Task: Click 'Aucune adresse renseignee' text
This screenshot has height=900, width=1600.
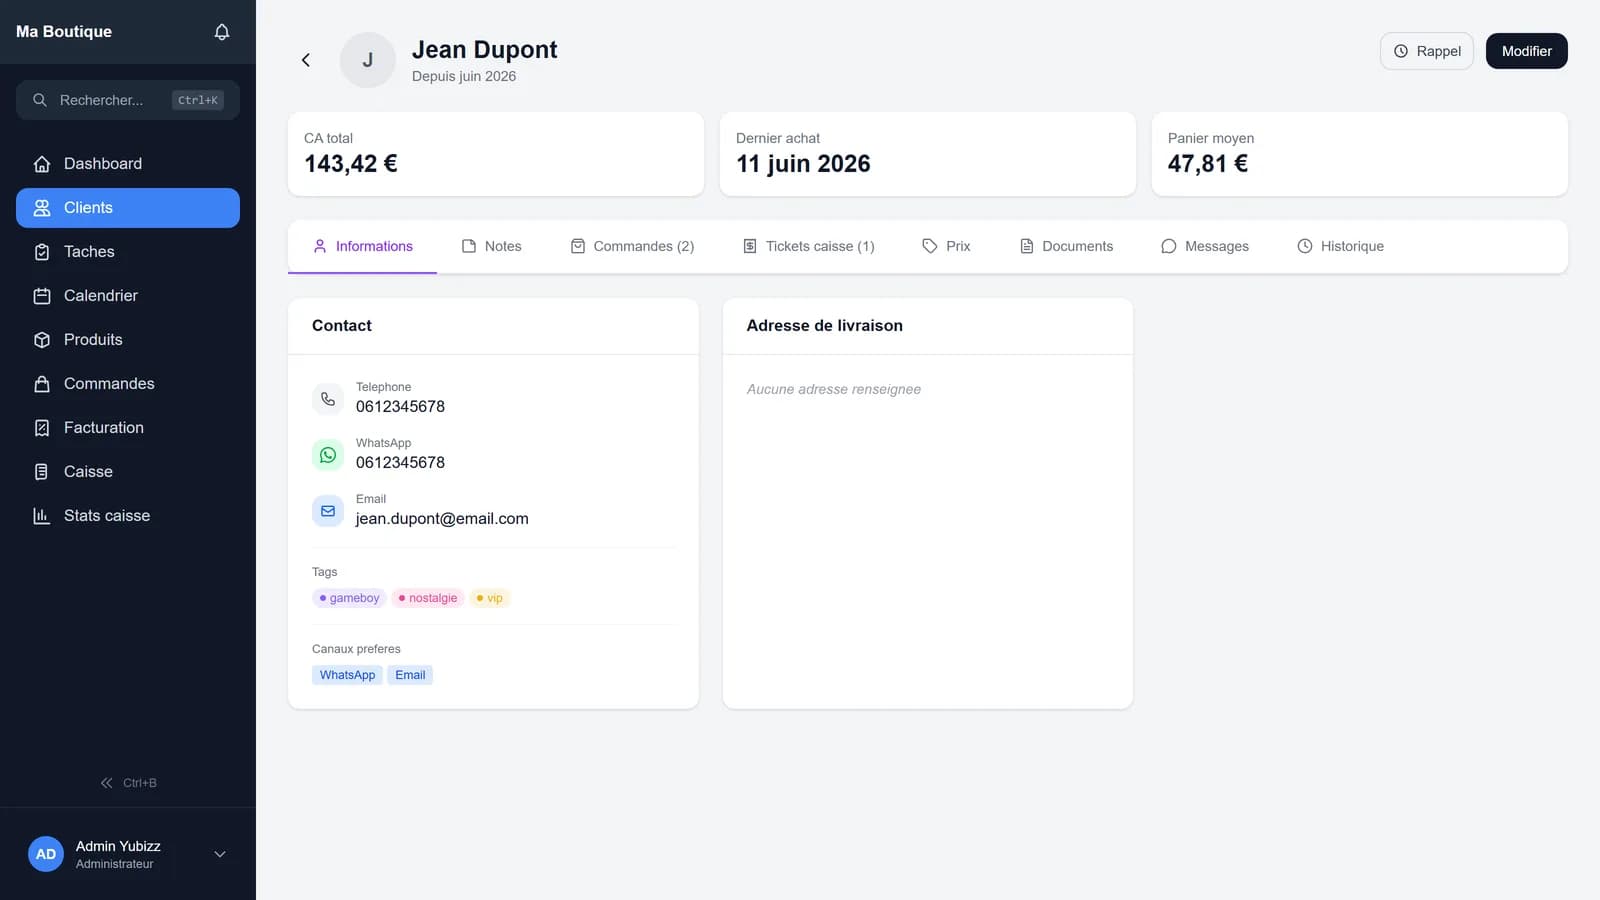Action: [834, 389]
